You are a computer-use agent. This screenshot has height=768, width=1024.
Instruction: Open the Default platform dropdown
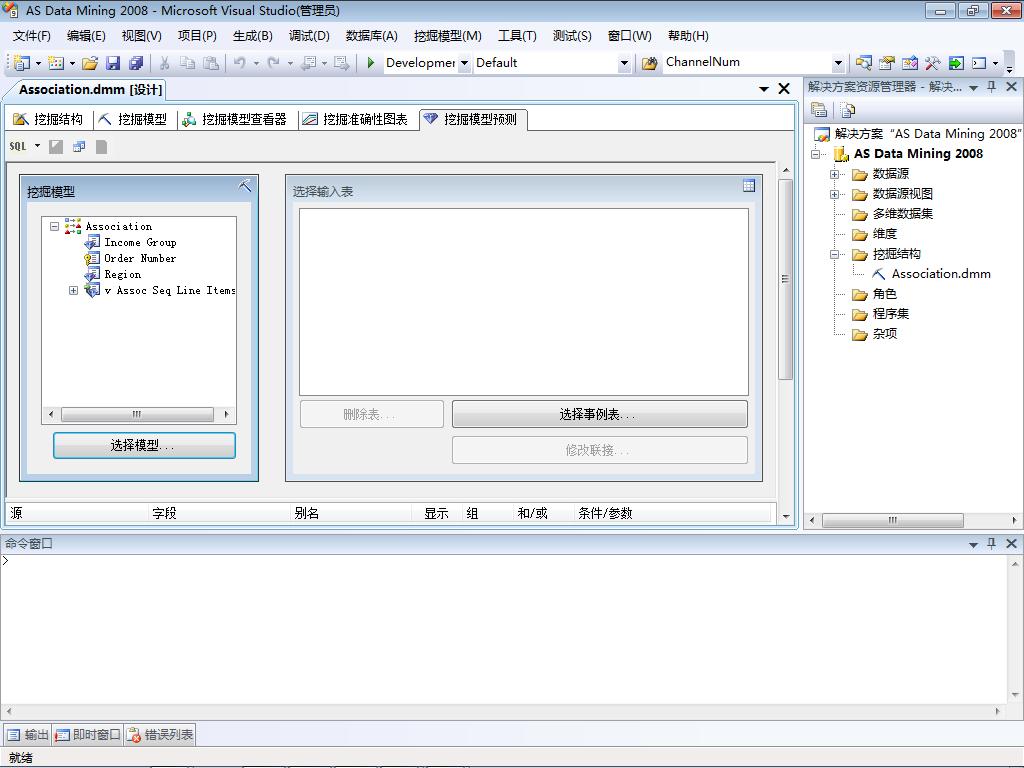(624, 63)
